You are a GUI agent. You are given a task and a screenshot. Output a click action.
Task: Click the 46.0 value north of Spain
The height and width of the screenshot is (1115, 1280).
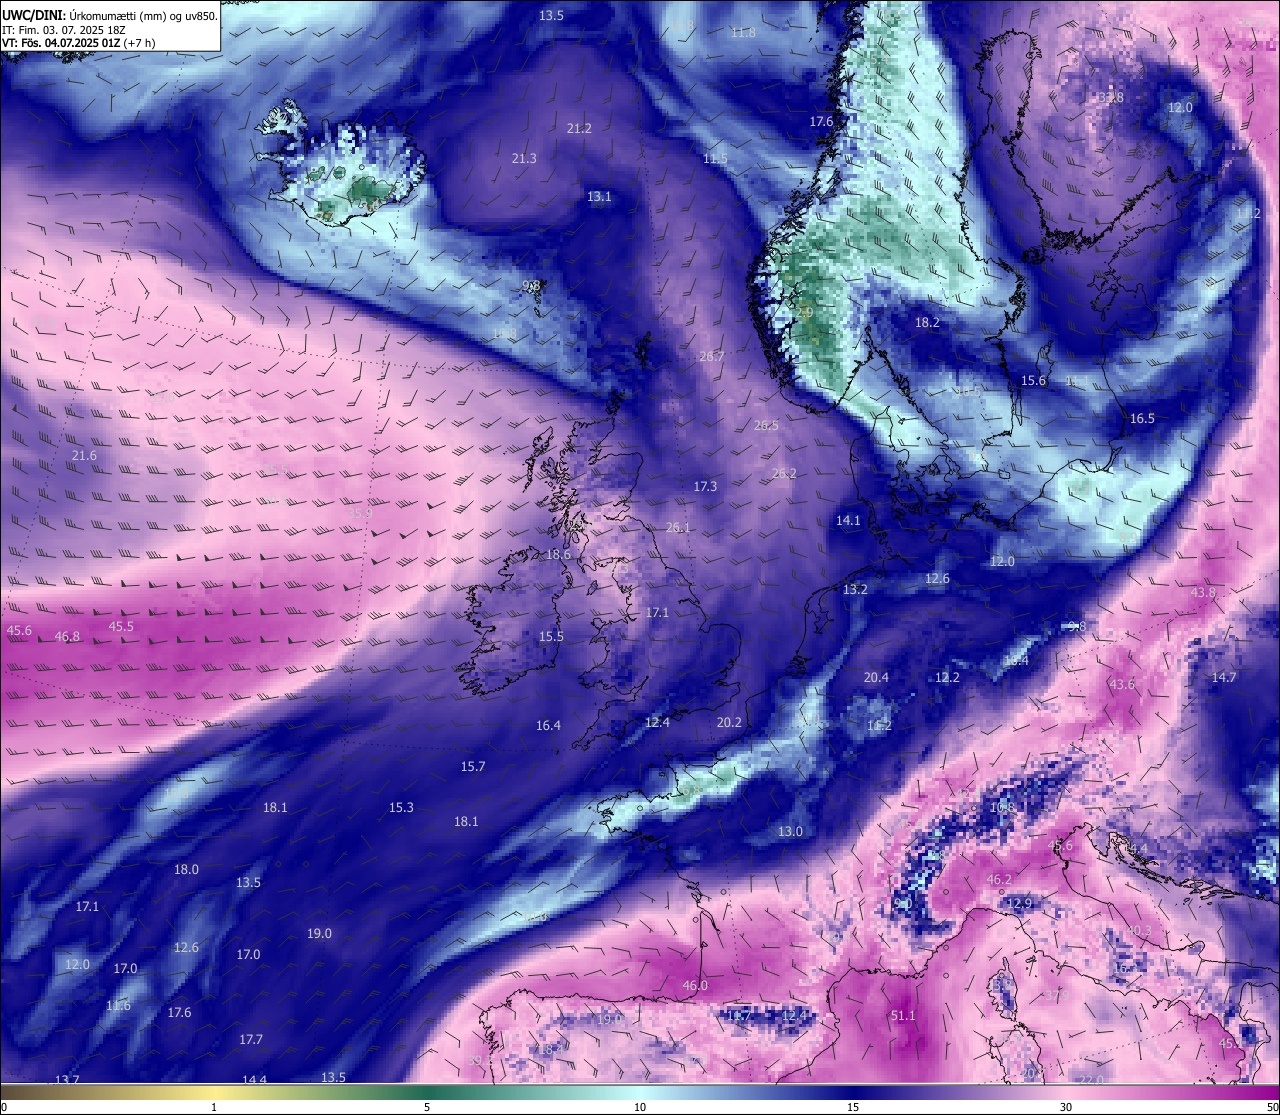click(695, 985)
